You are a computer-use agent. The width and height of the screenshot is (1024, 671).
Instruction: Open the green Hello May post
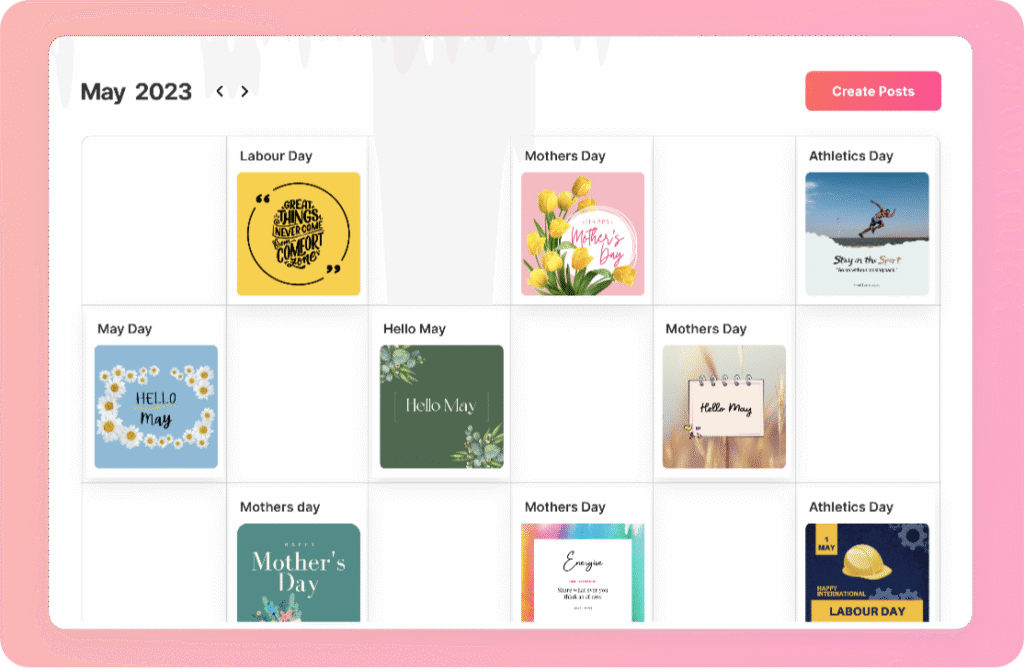(441, 406)
